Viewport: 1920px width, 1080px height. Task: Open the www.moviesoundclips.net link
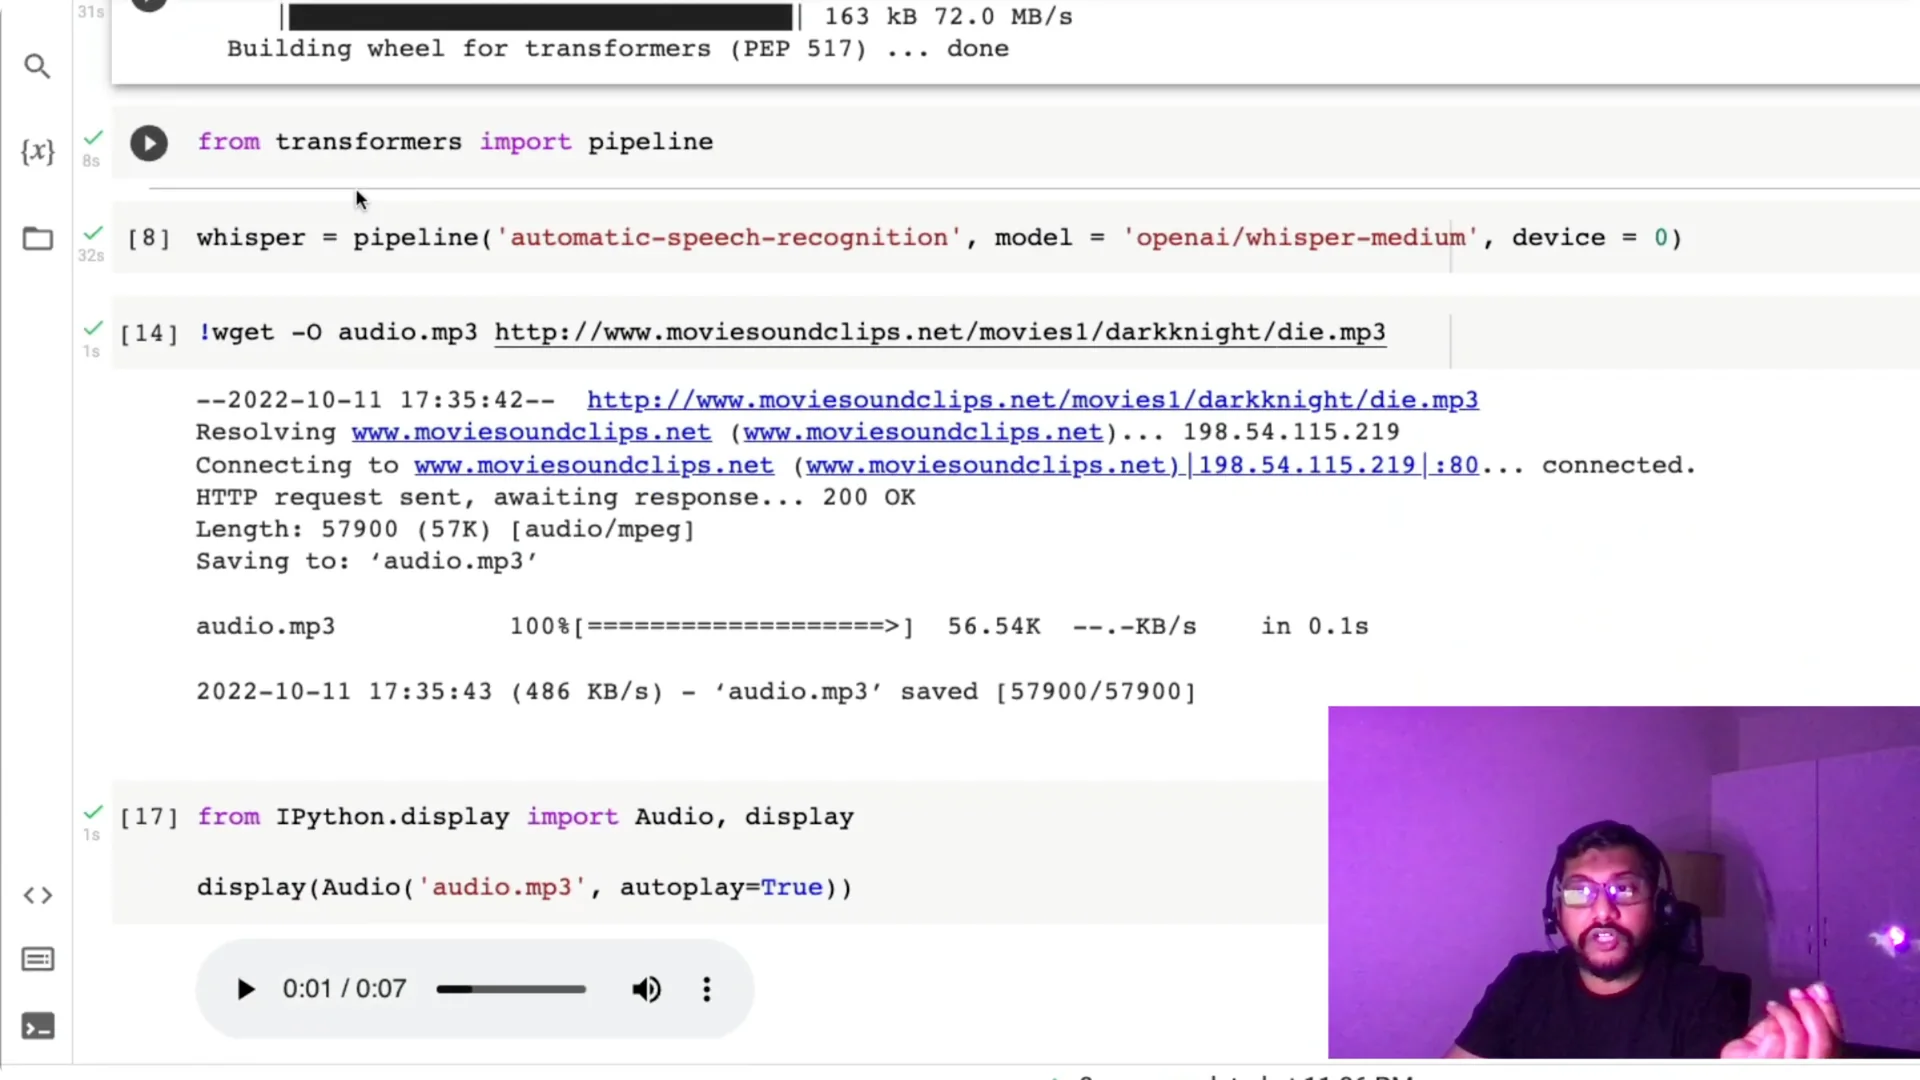point(530,432)
